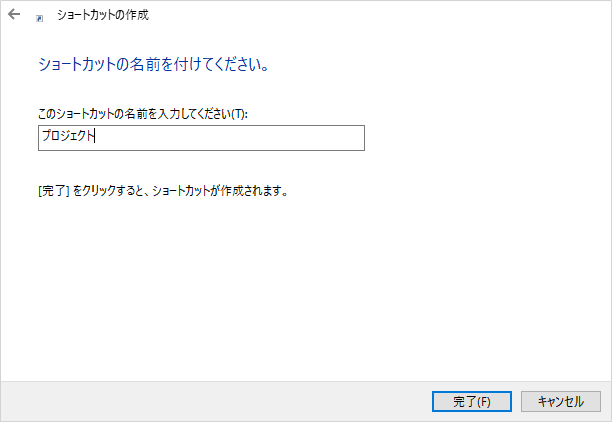
Task: Focus the shortcut name text box
Action: point(200,138)
